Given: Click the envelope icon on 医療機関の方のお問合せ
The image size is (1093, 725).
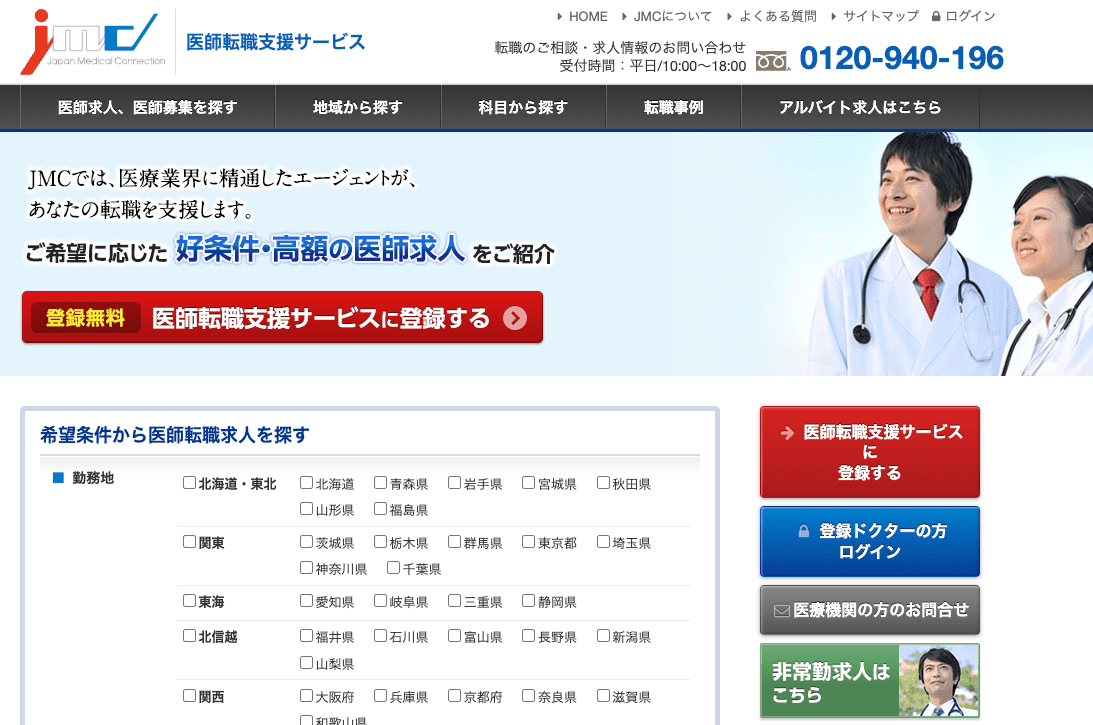Looking at the screenshot, I should [782, 610].
